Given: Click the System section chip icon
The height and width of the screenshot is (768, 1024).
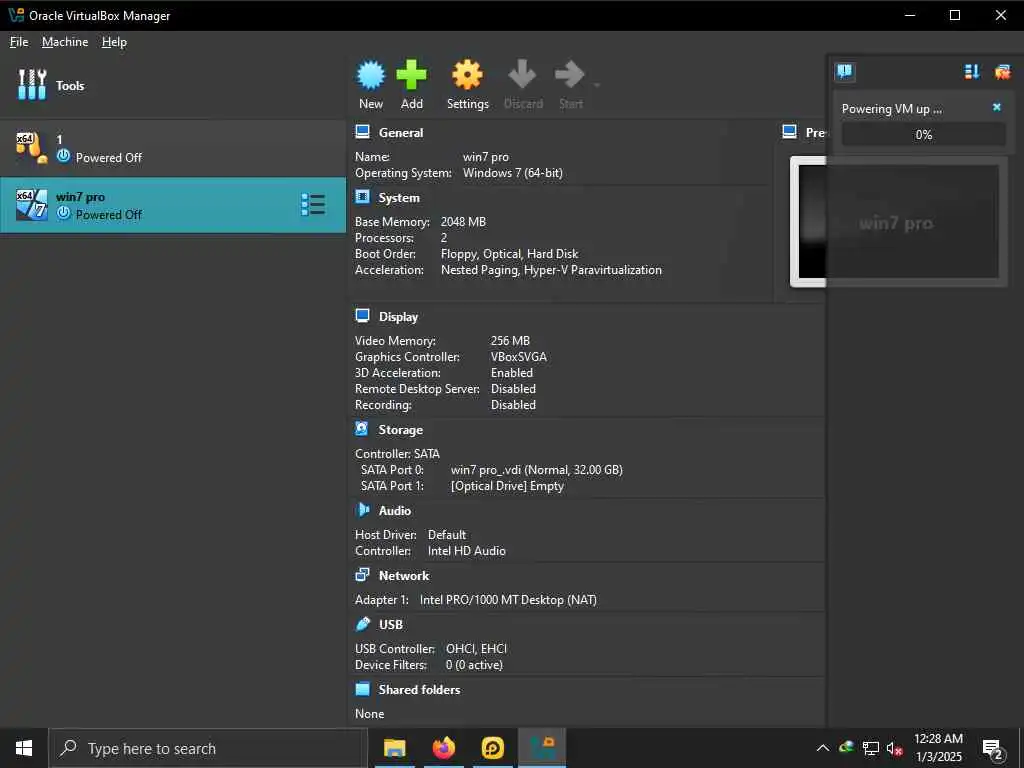Looking at the screenshot, I should coord(362,197).
